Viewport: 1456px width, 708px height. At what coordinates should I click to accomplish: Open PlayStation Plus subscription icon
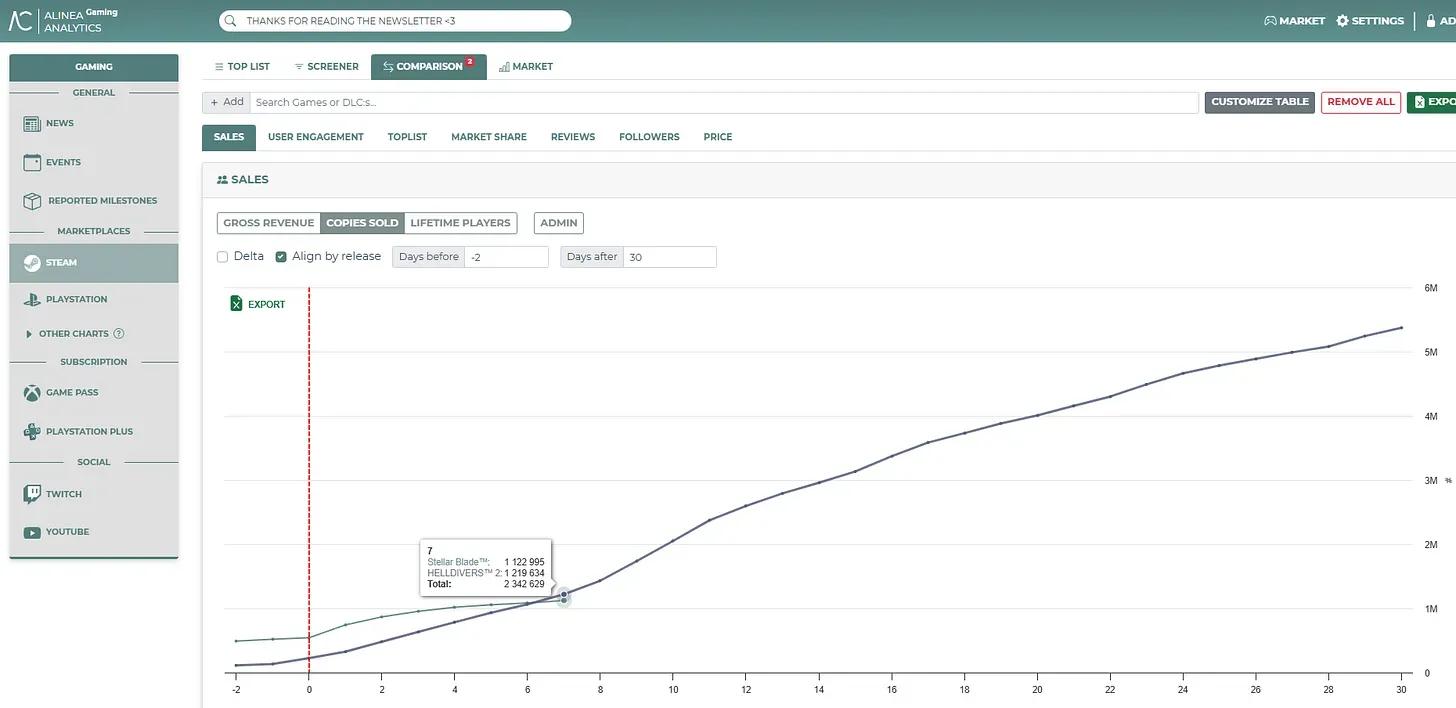[32, 432]
